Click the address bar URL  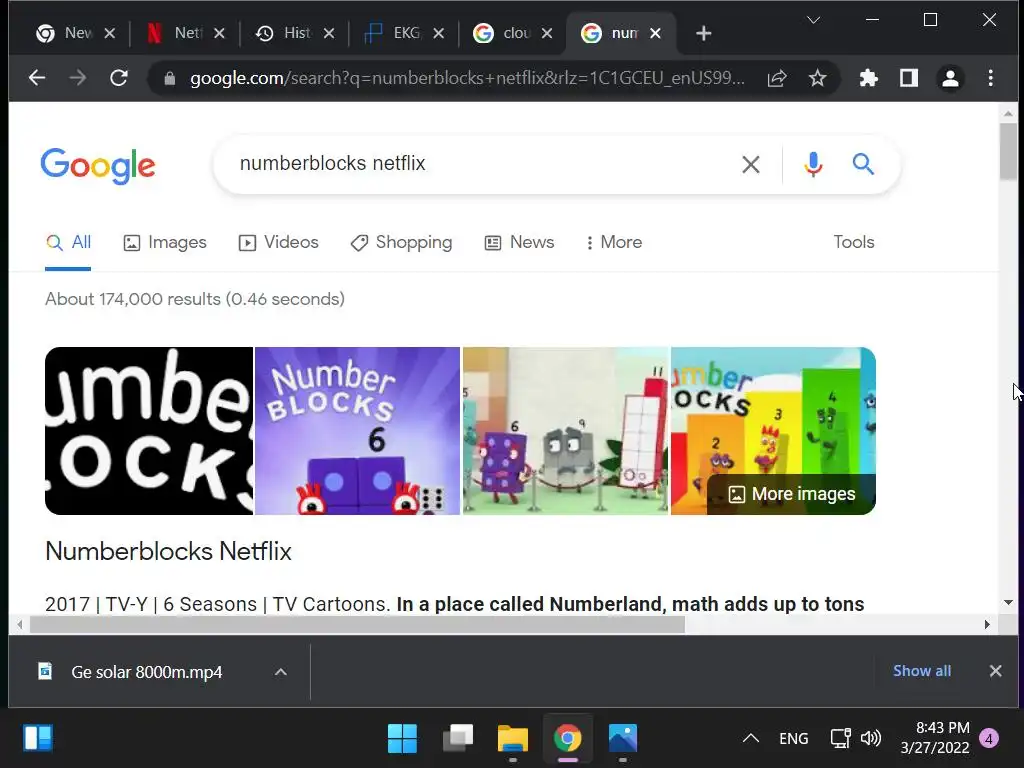coord(466,78)
